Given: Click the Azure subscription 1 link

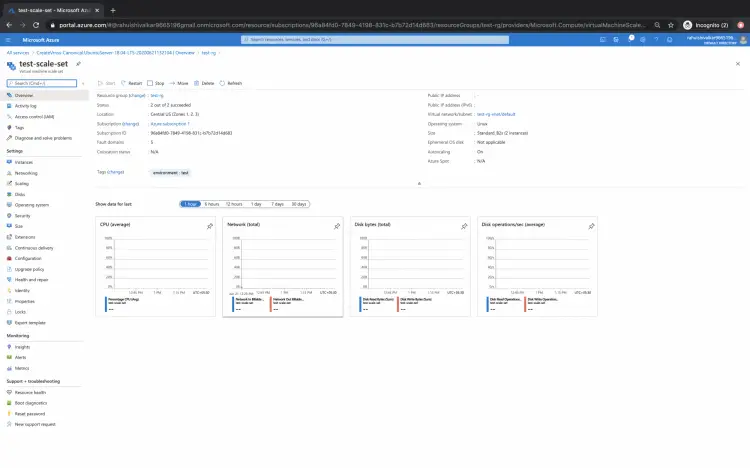Looking at the screenshot, I should pos(170,124).
